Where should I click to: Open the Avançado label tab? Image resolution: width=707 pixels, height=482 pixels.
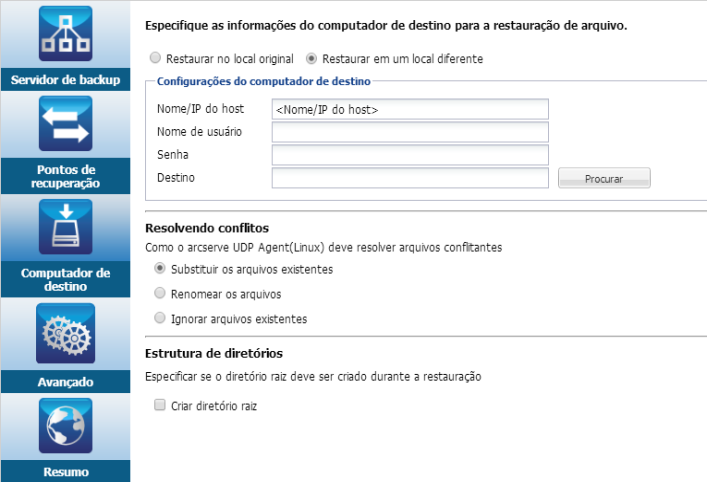pos(65,382)
